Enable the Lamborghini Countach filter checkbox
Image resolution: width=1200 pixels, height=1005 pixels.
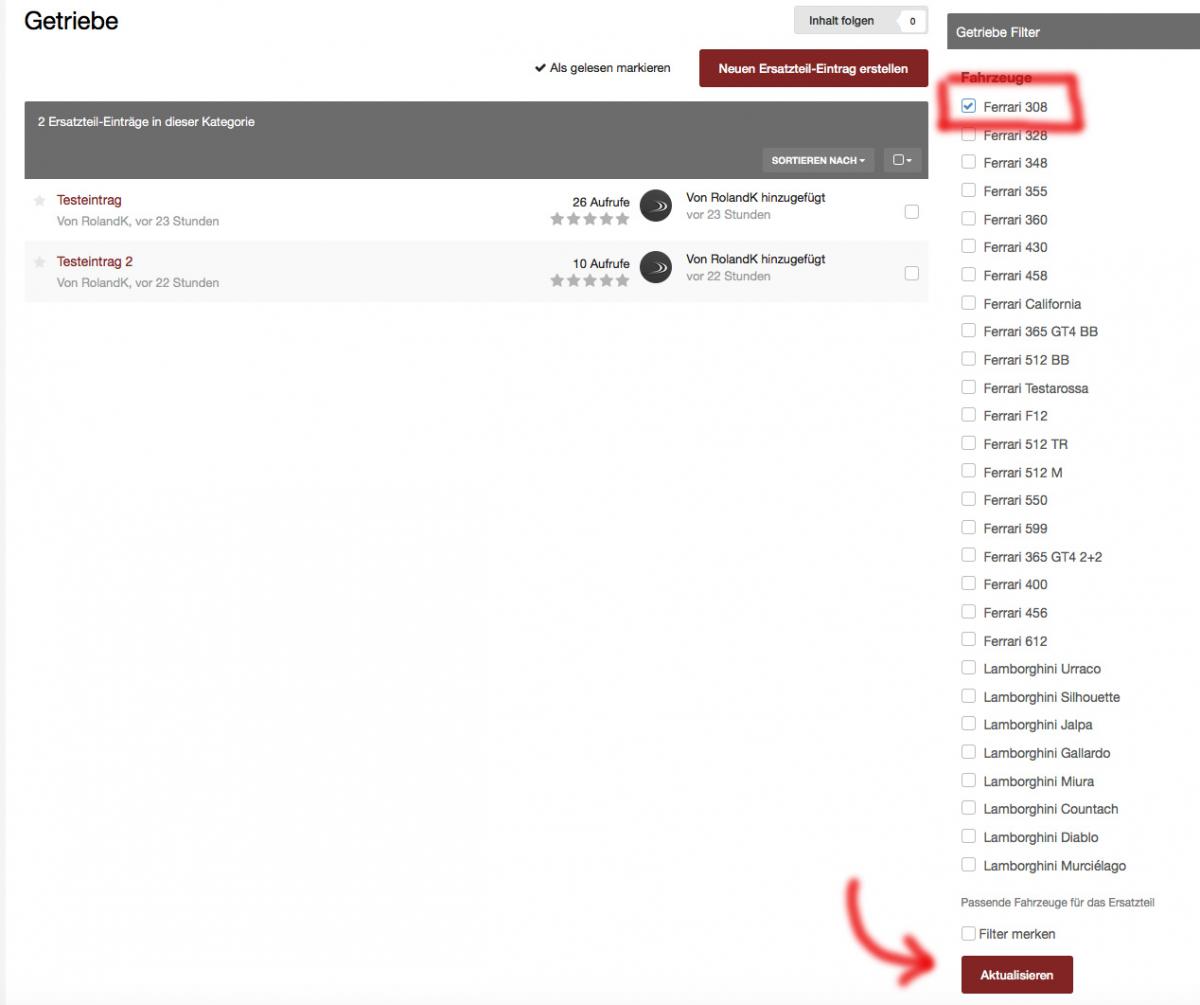(x=968, y=808)
